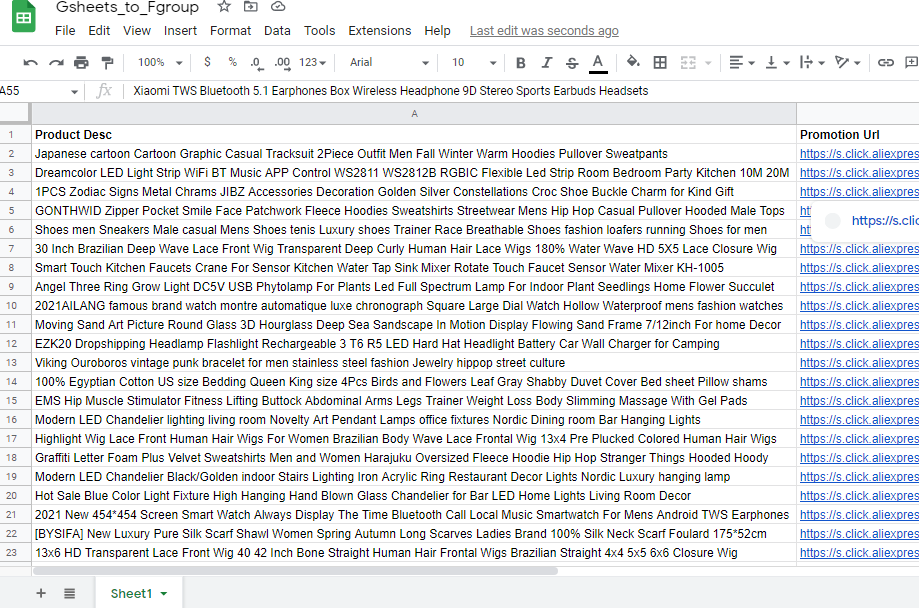Open 'Last edit was seconds ago' history link
919x608 pixels.
click(544, 30)
